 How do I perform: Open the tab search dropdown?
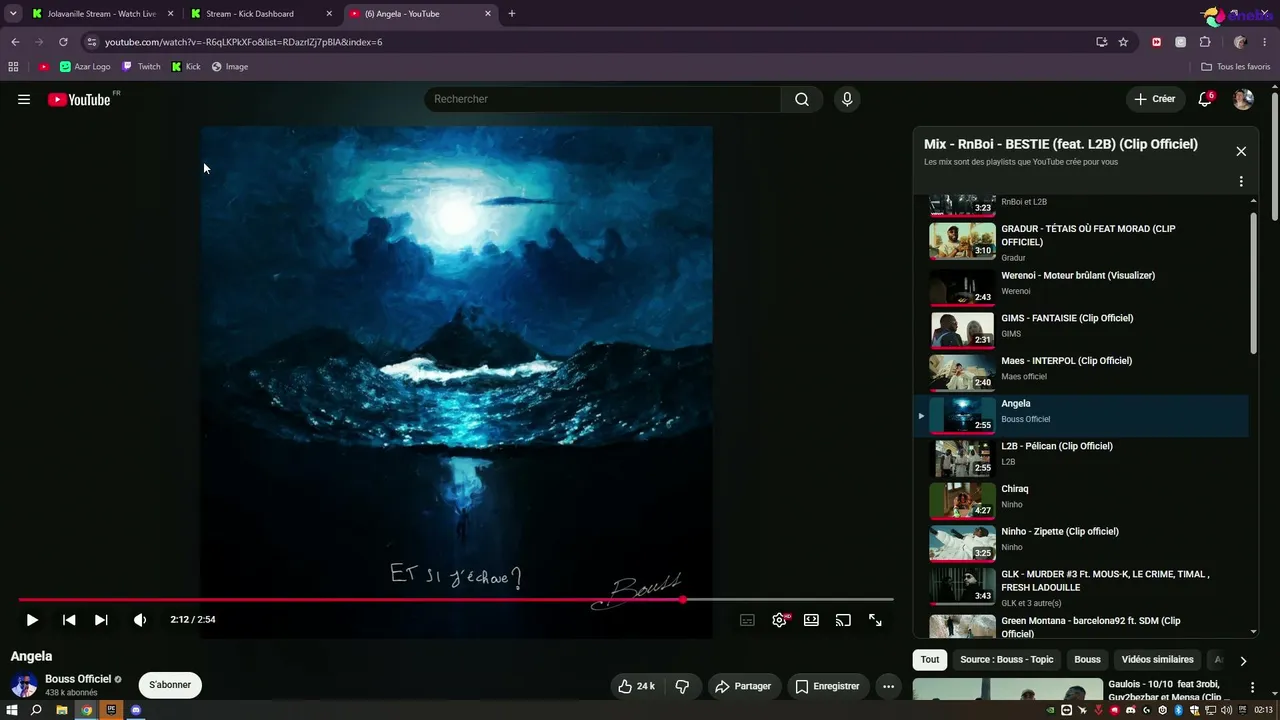(13, 14)
